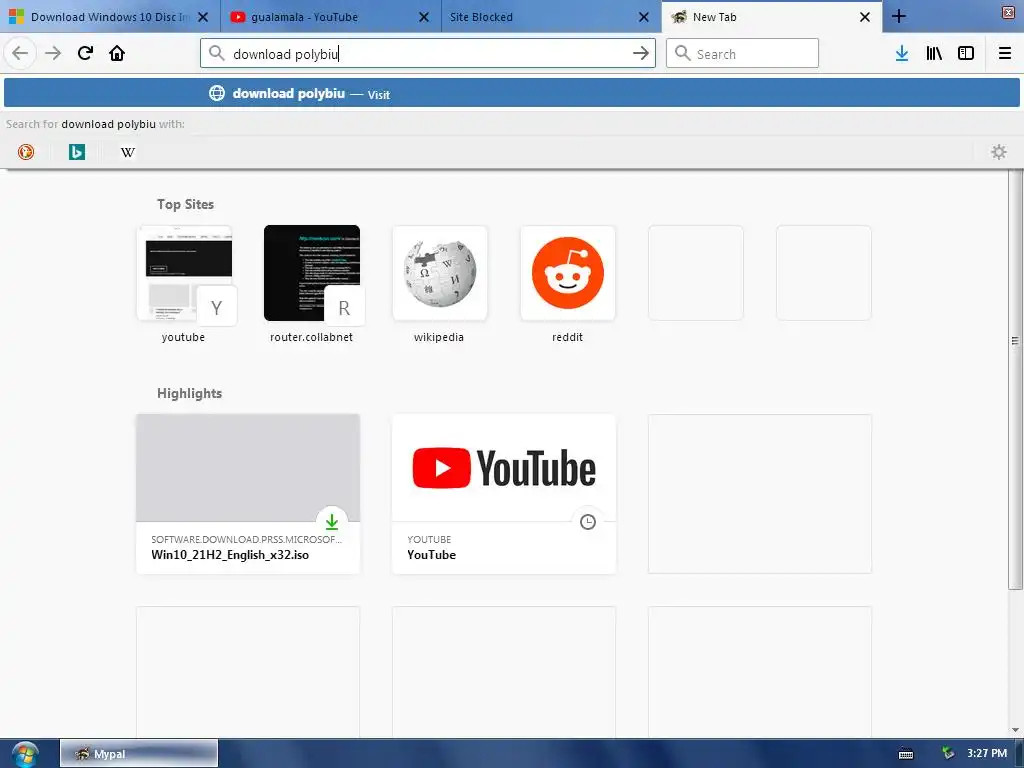This screenshot has height=768, width=1024.
Task: Click the network tray icon
Action: [948, 754]
